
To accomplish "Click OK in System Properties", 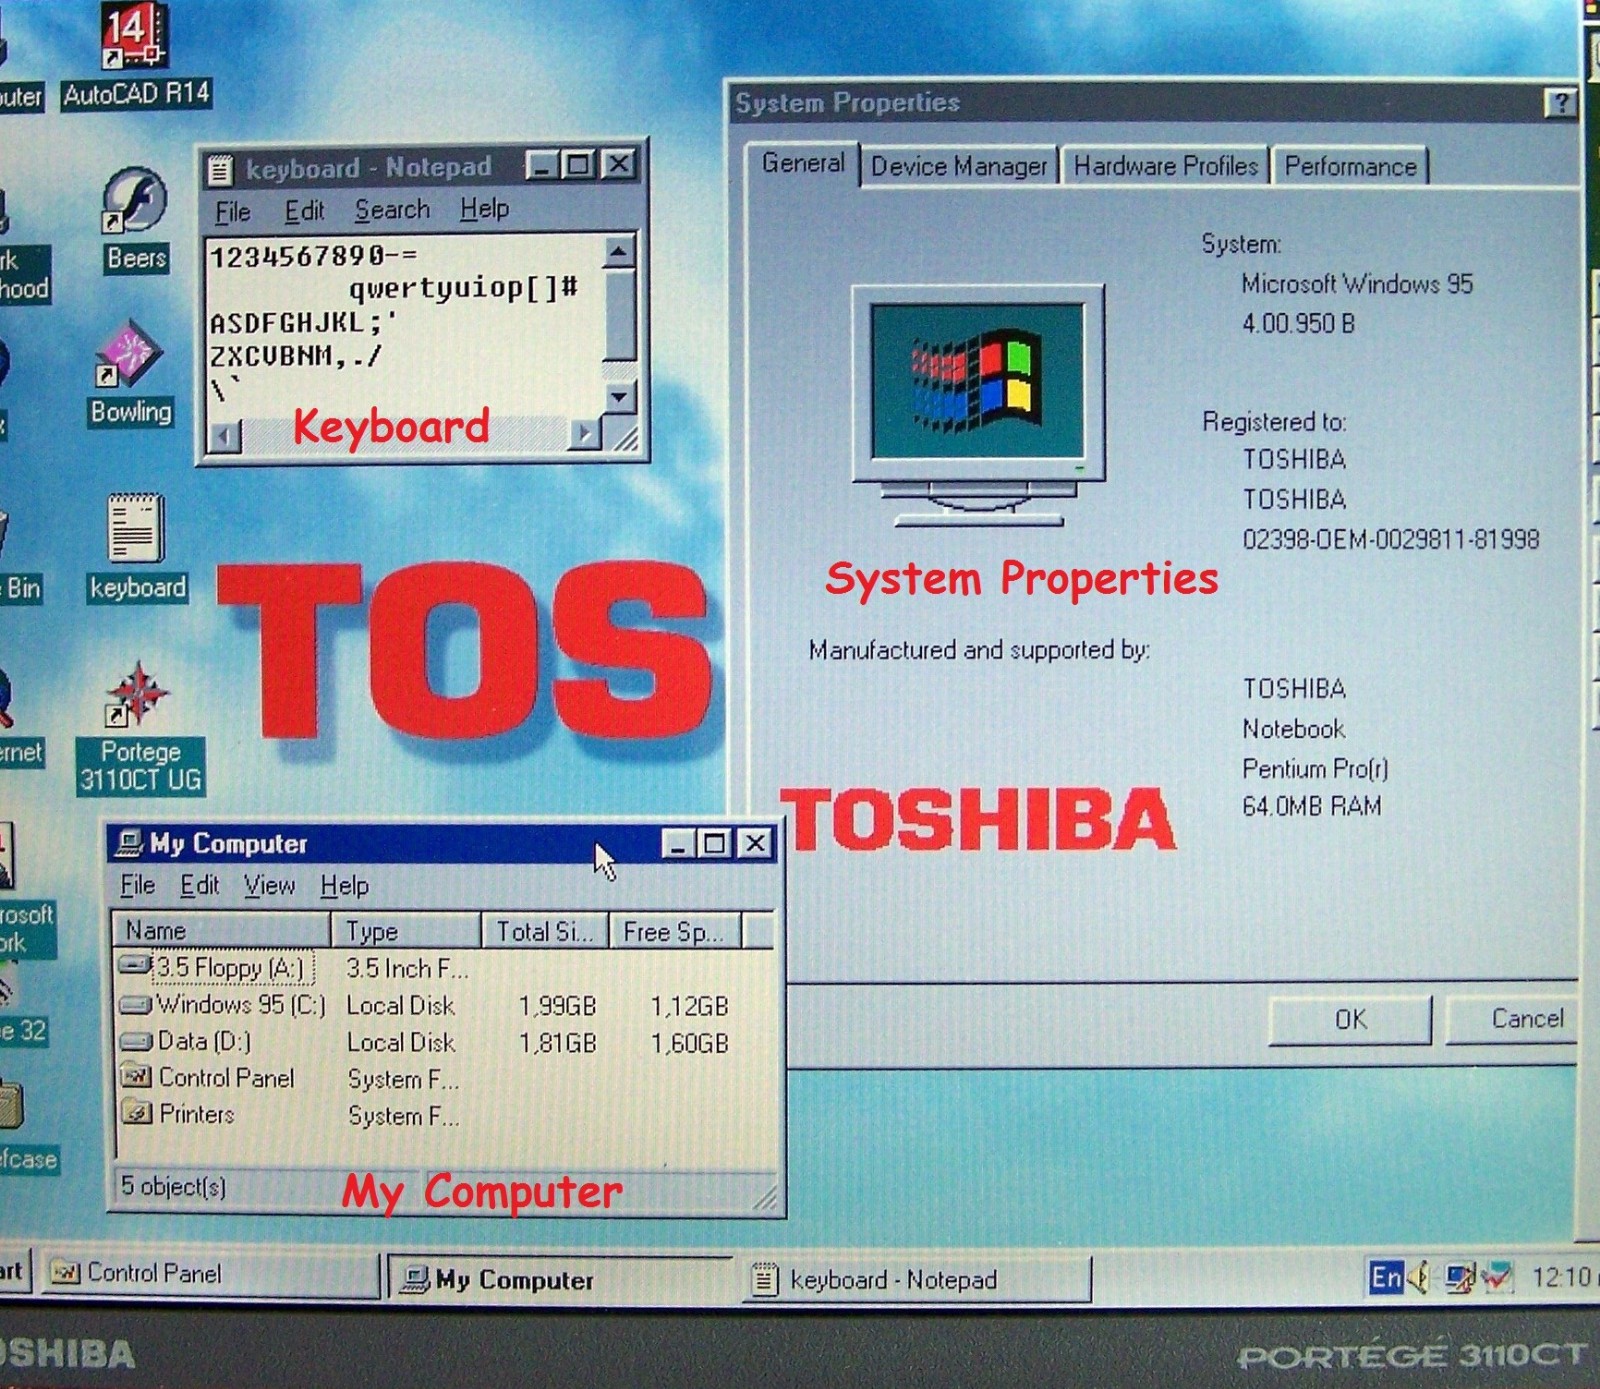I will pos(1350,1020).
